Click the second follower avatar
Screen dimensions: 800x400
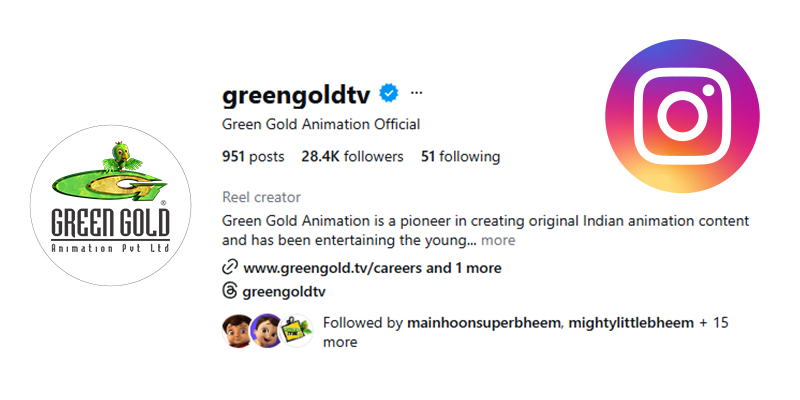pyautogui.click(x=266, y=331)
